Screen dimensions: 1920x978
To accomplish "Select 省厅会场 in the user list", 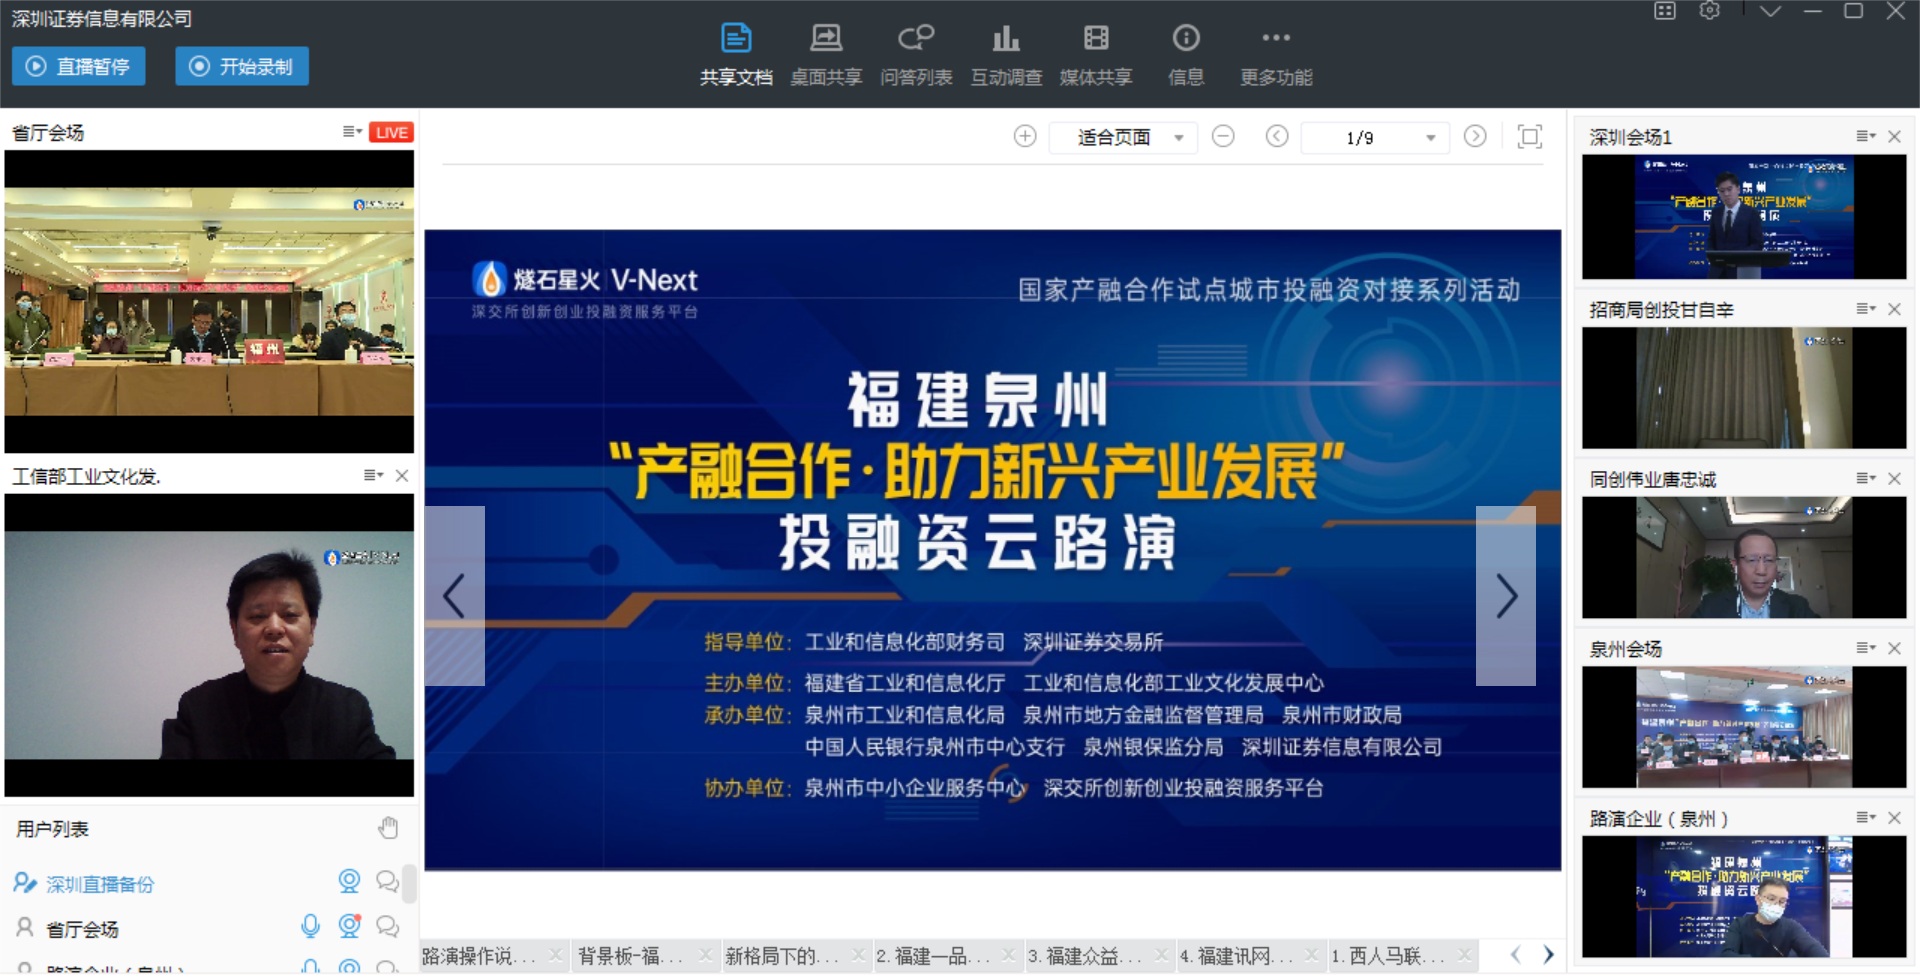I will pyautogui.click(x=82, y=929).
